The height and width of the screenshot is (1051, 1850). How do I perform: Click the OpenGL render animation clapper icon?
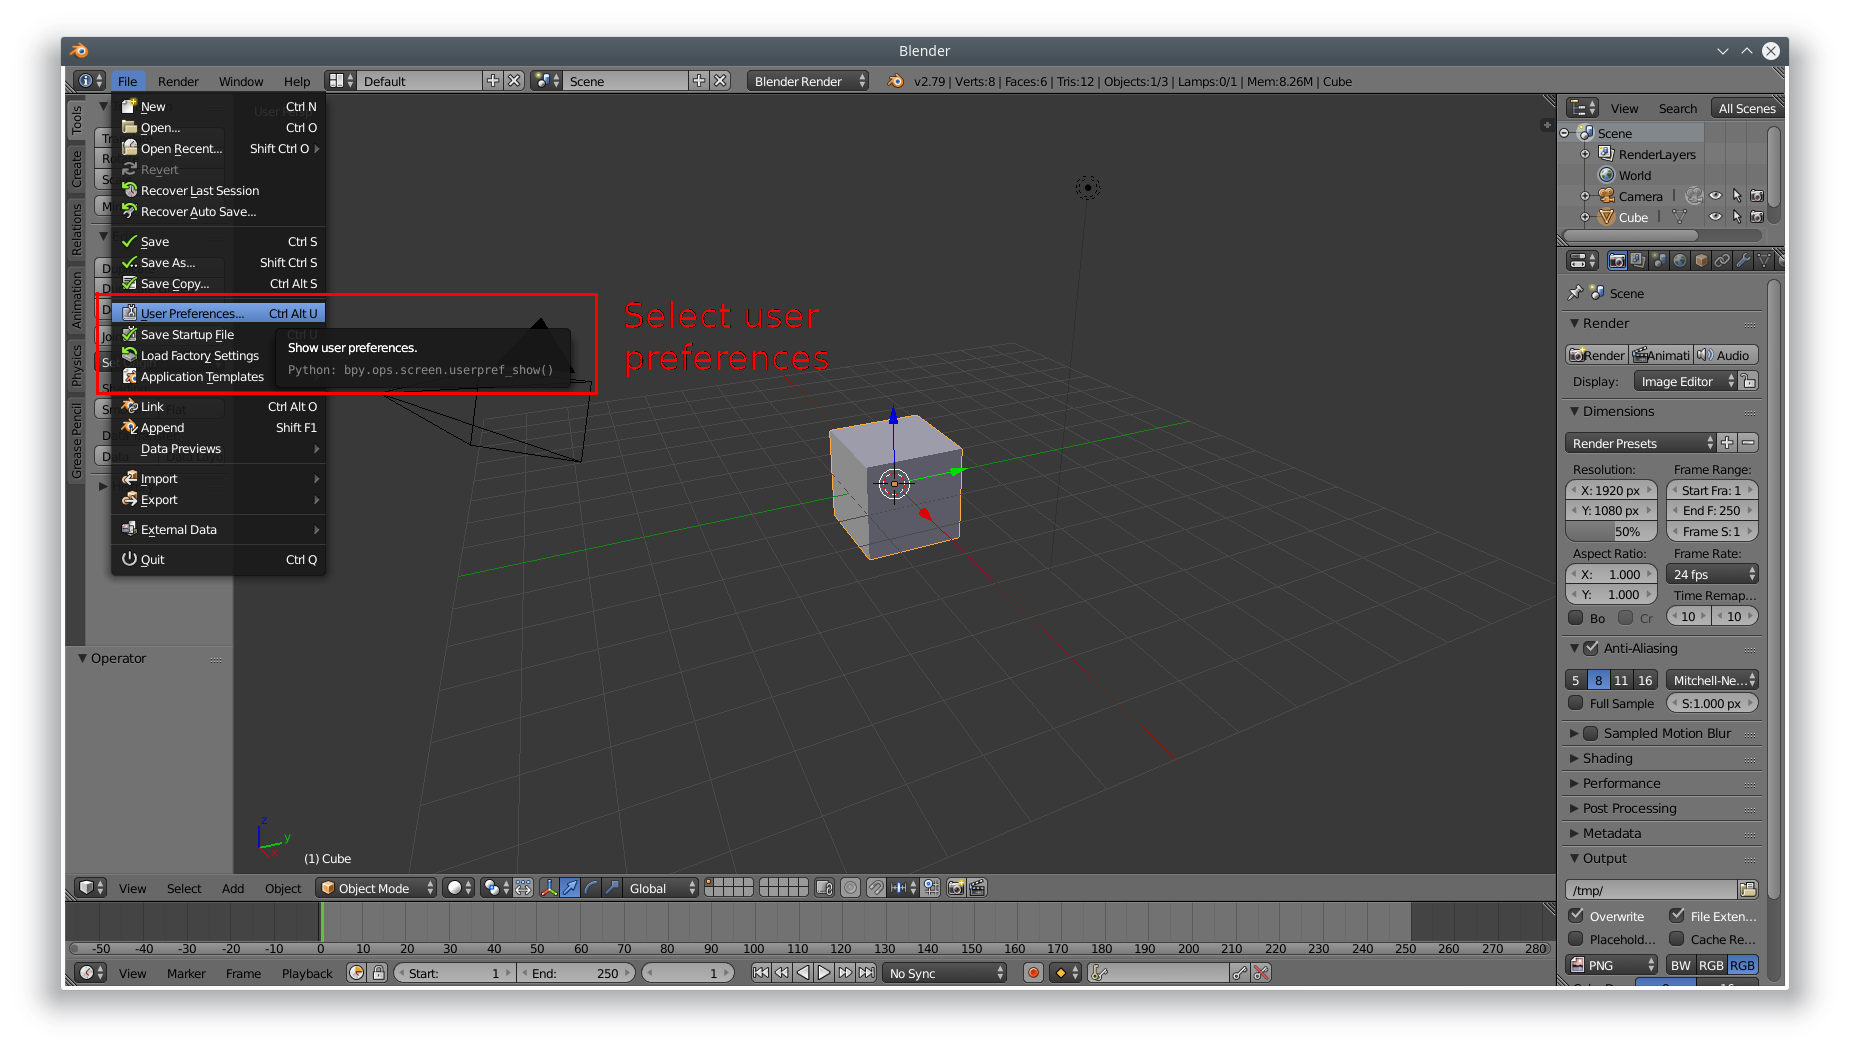point(977,888)
